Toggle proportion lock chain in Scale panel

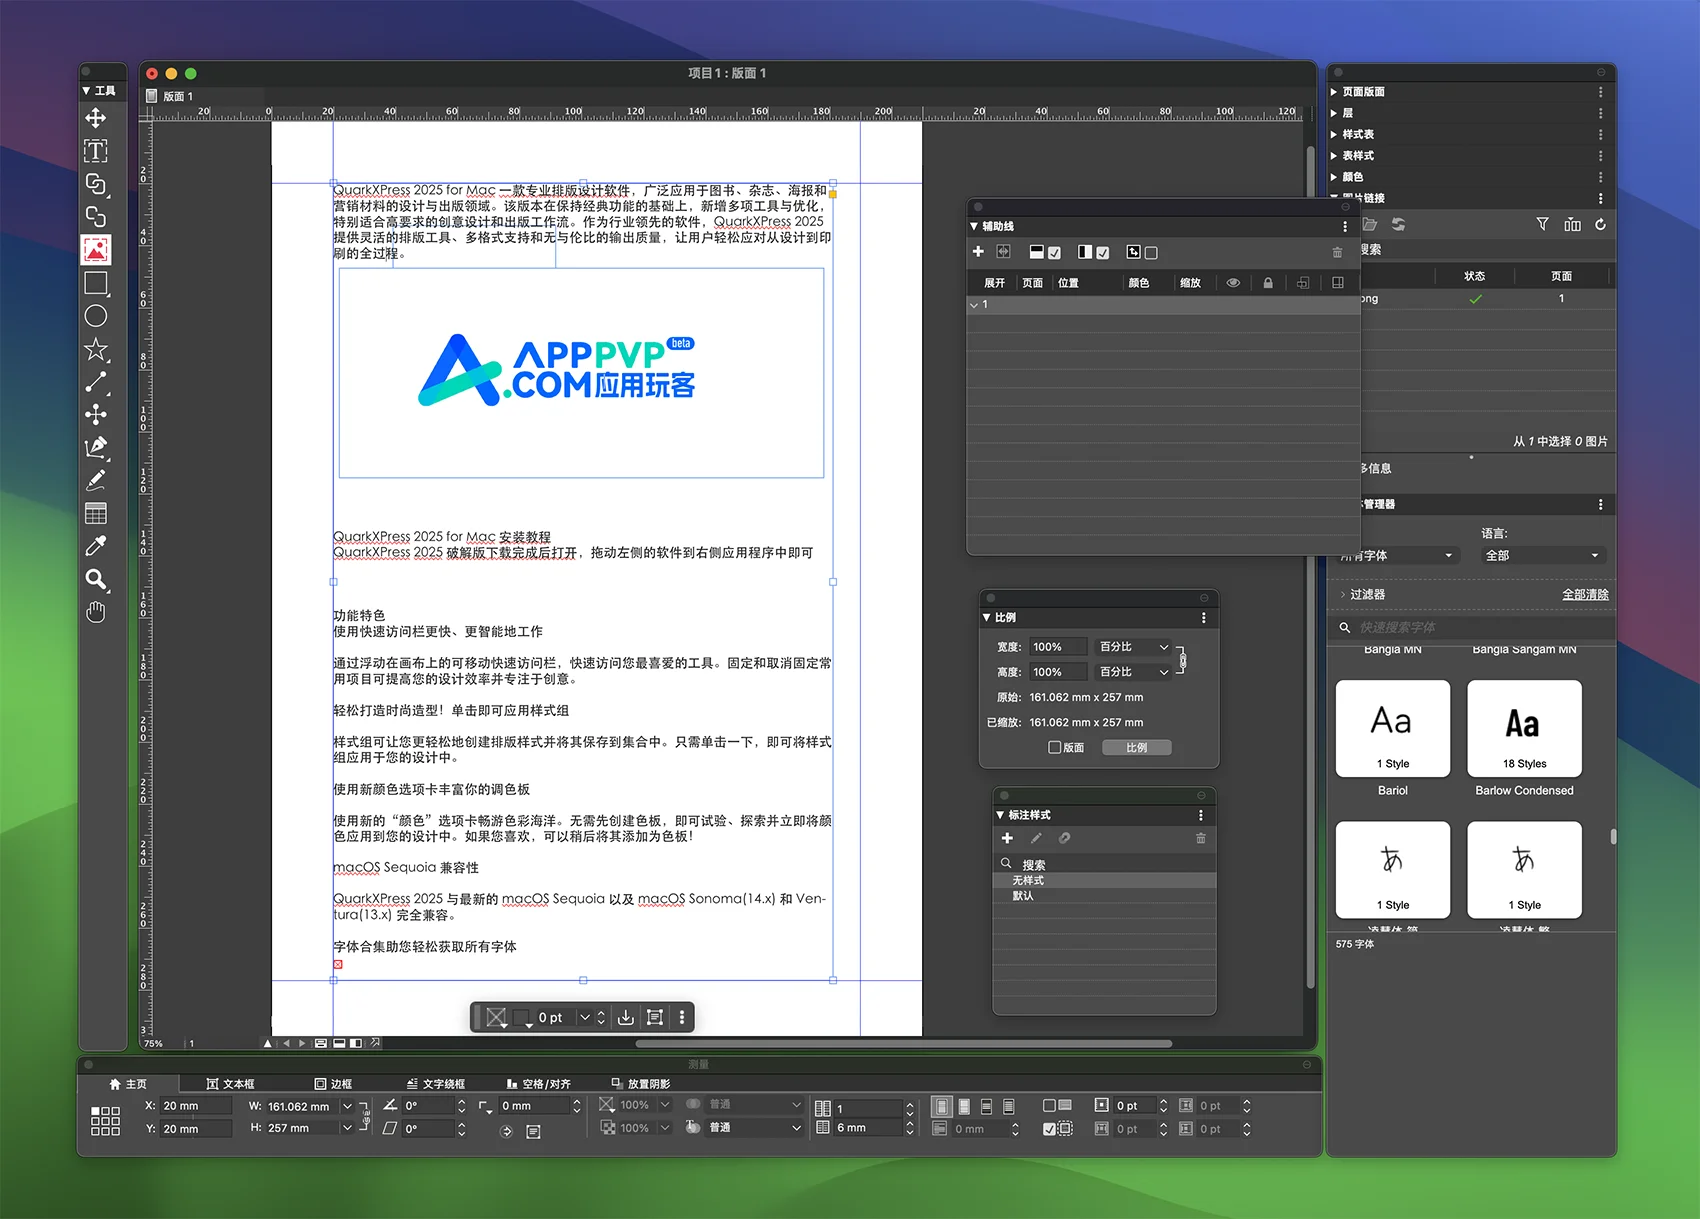1182,660
